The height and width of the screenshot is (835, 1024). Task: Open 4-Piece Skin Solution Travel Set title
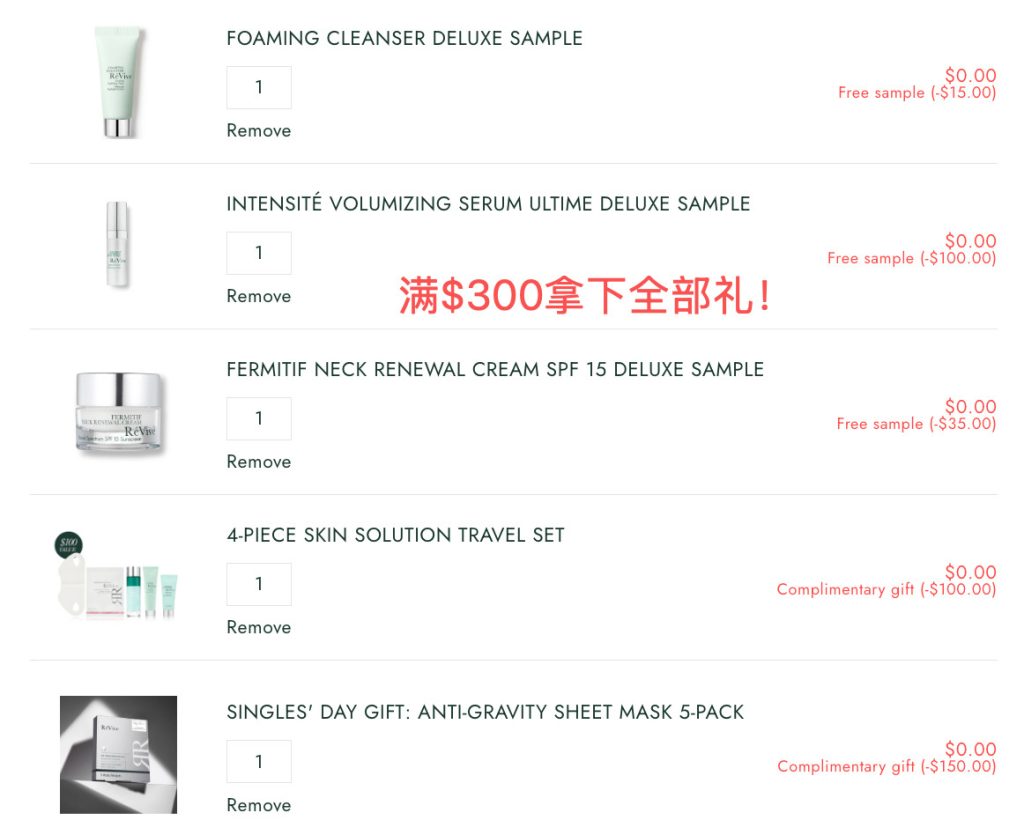click(395, 535)
